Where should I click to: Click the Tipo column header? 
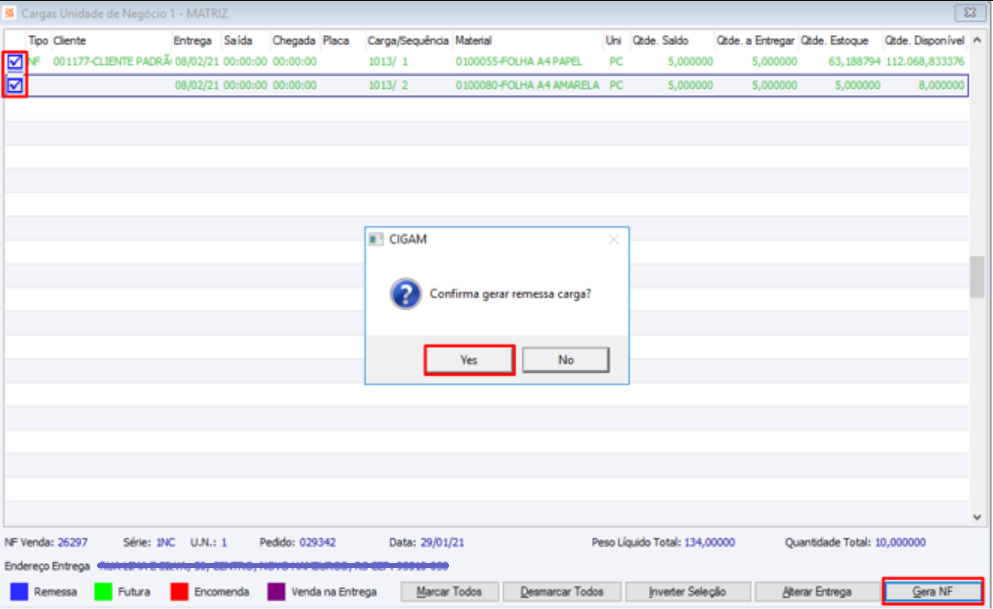[38, 41]
